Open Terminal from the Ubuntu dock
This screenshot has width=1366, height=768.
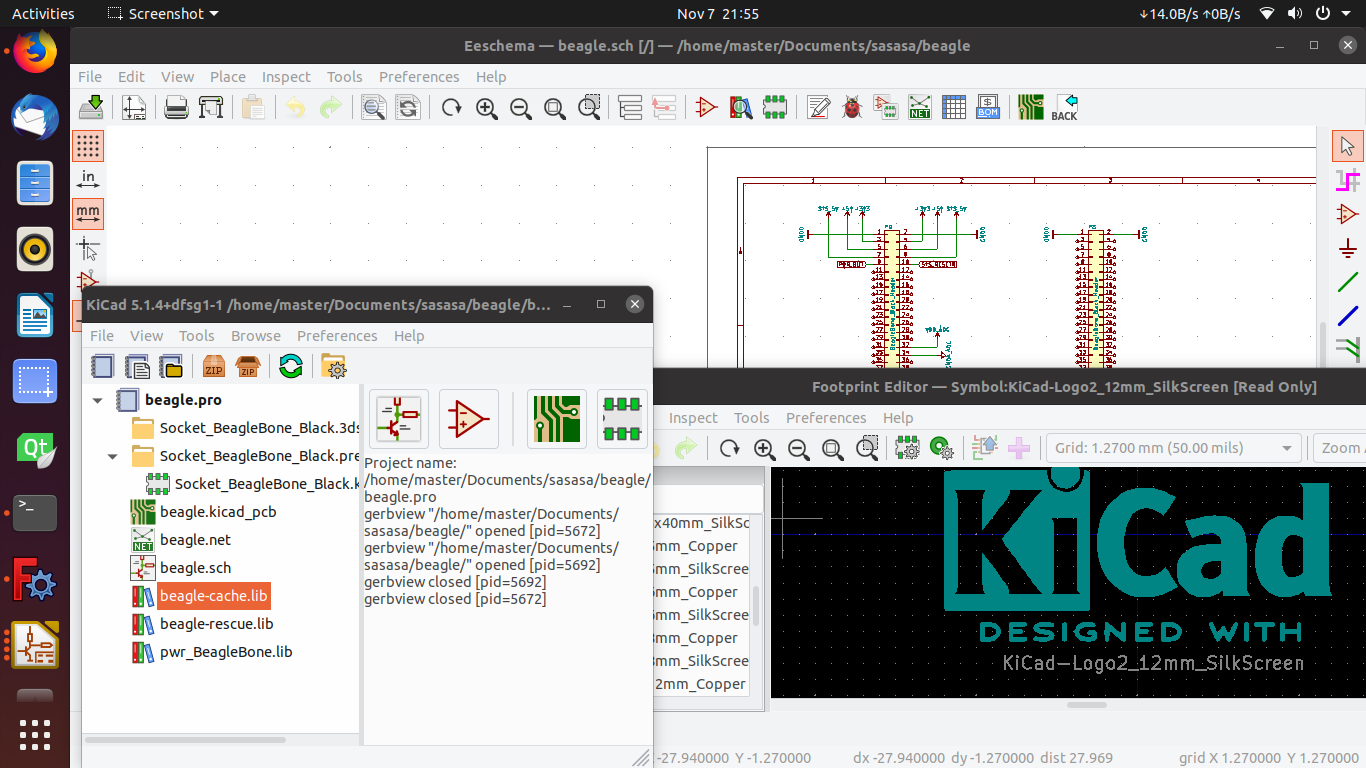[35, 513]
